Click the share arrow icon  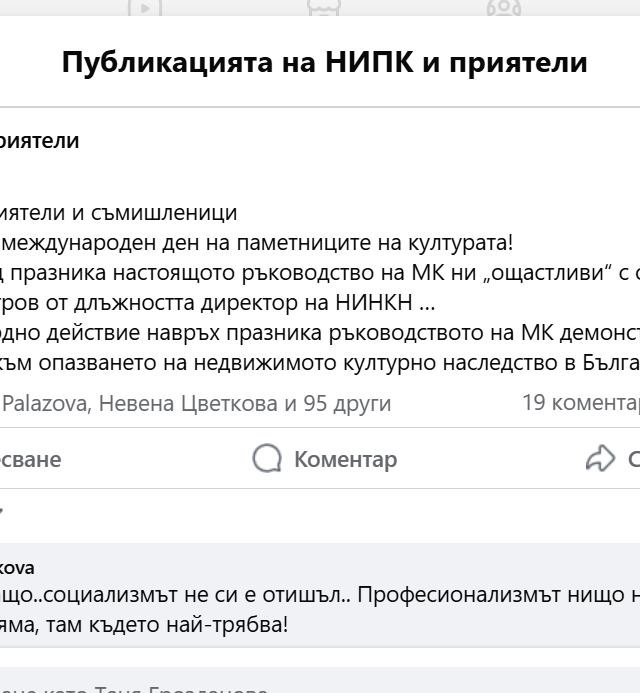(x=600, y=458)
